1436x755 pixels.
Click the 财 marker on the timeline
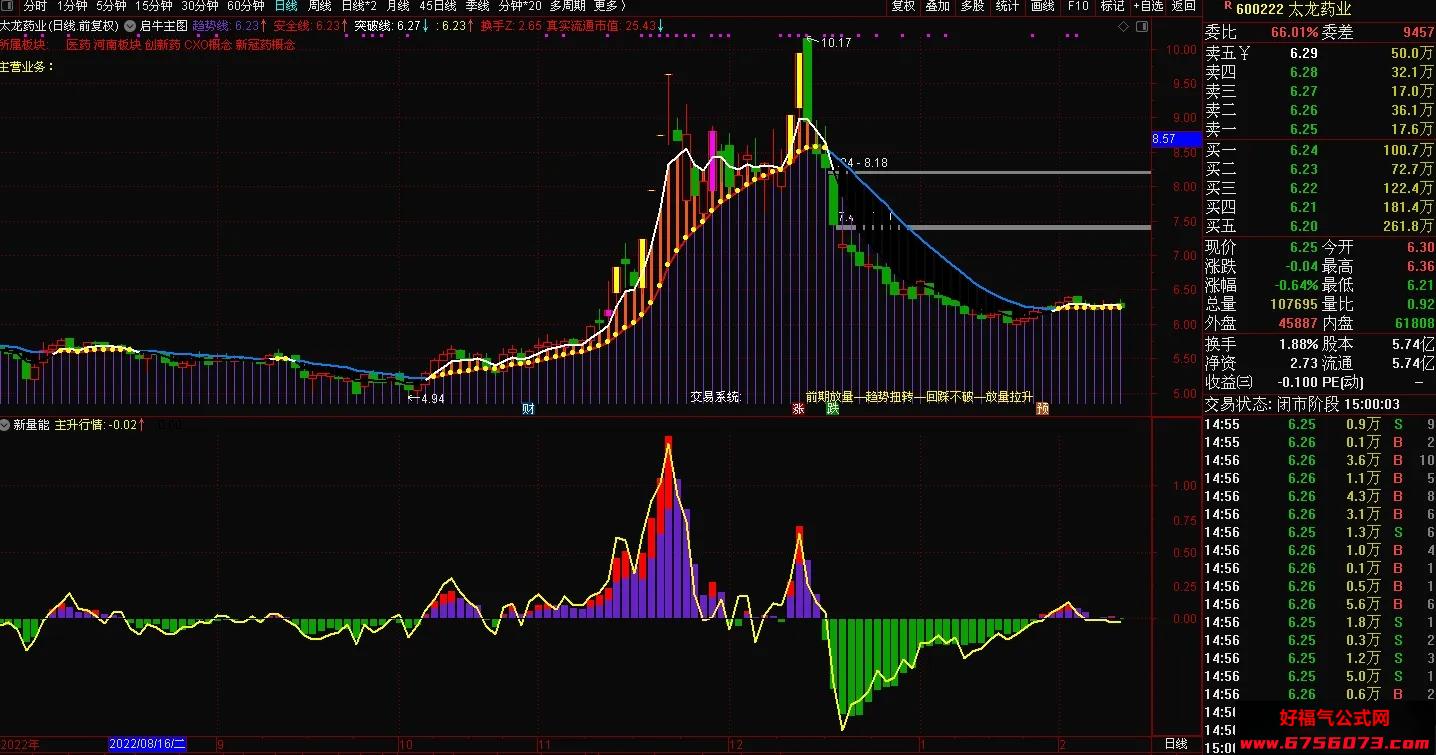pos(528,408)
